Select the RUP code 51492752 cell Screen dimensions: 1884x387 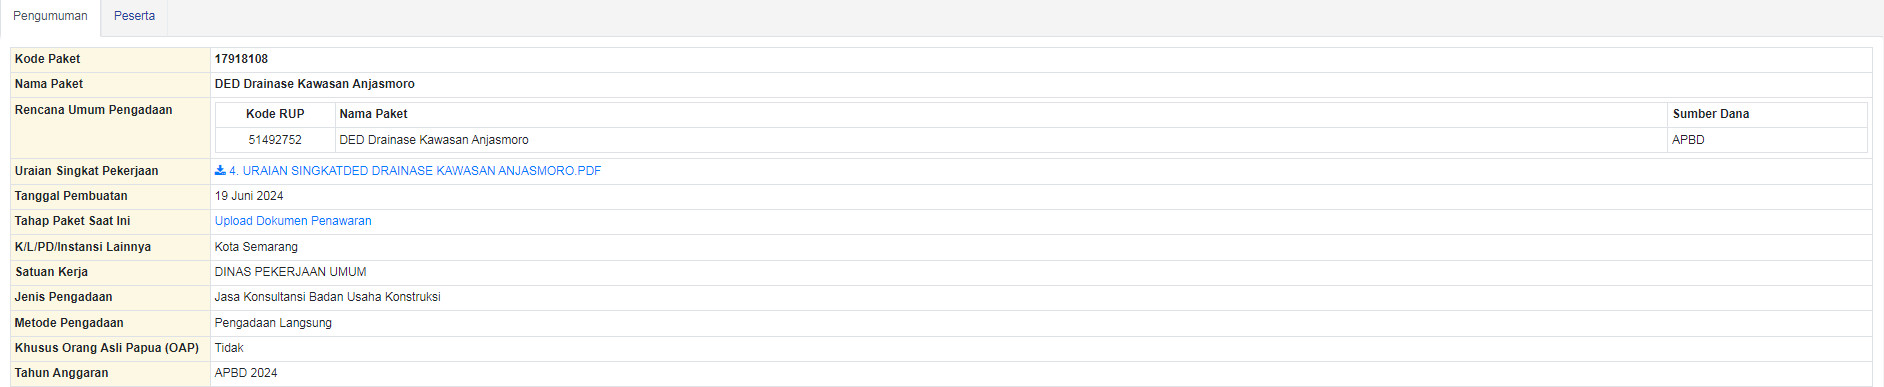click(275, 140)
